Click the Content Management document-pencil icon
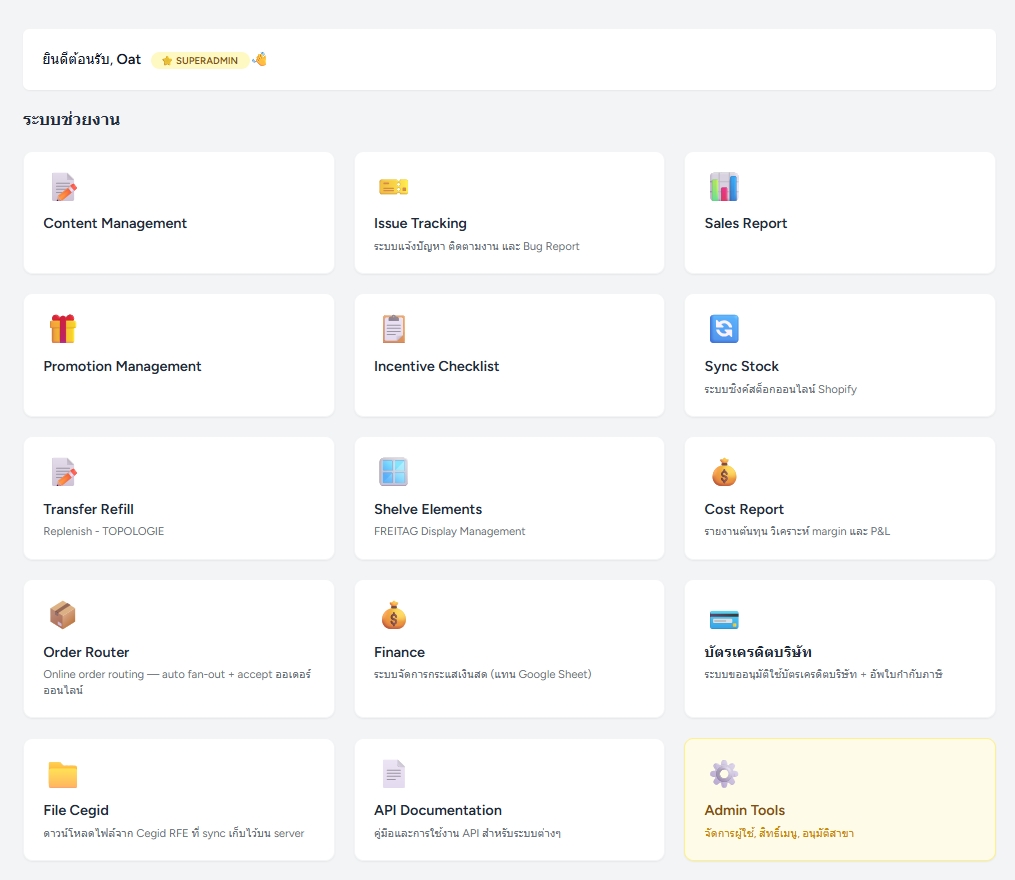Image resolution: width=1015 pixels, height=880 pixels. click(x=63, y=187)
